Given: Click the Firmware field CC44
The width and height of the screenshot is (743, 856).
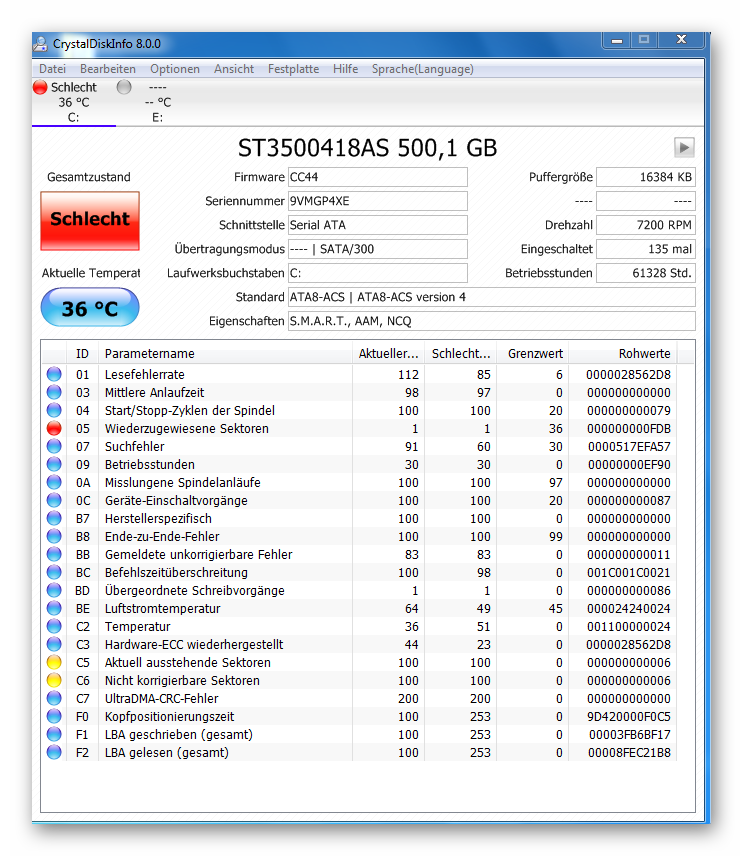Looking at the screenshot, I should click(378, 177).
